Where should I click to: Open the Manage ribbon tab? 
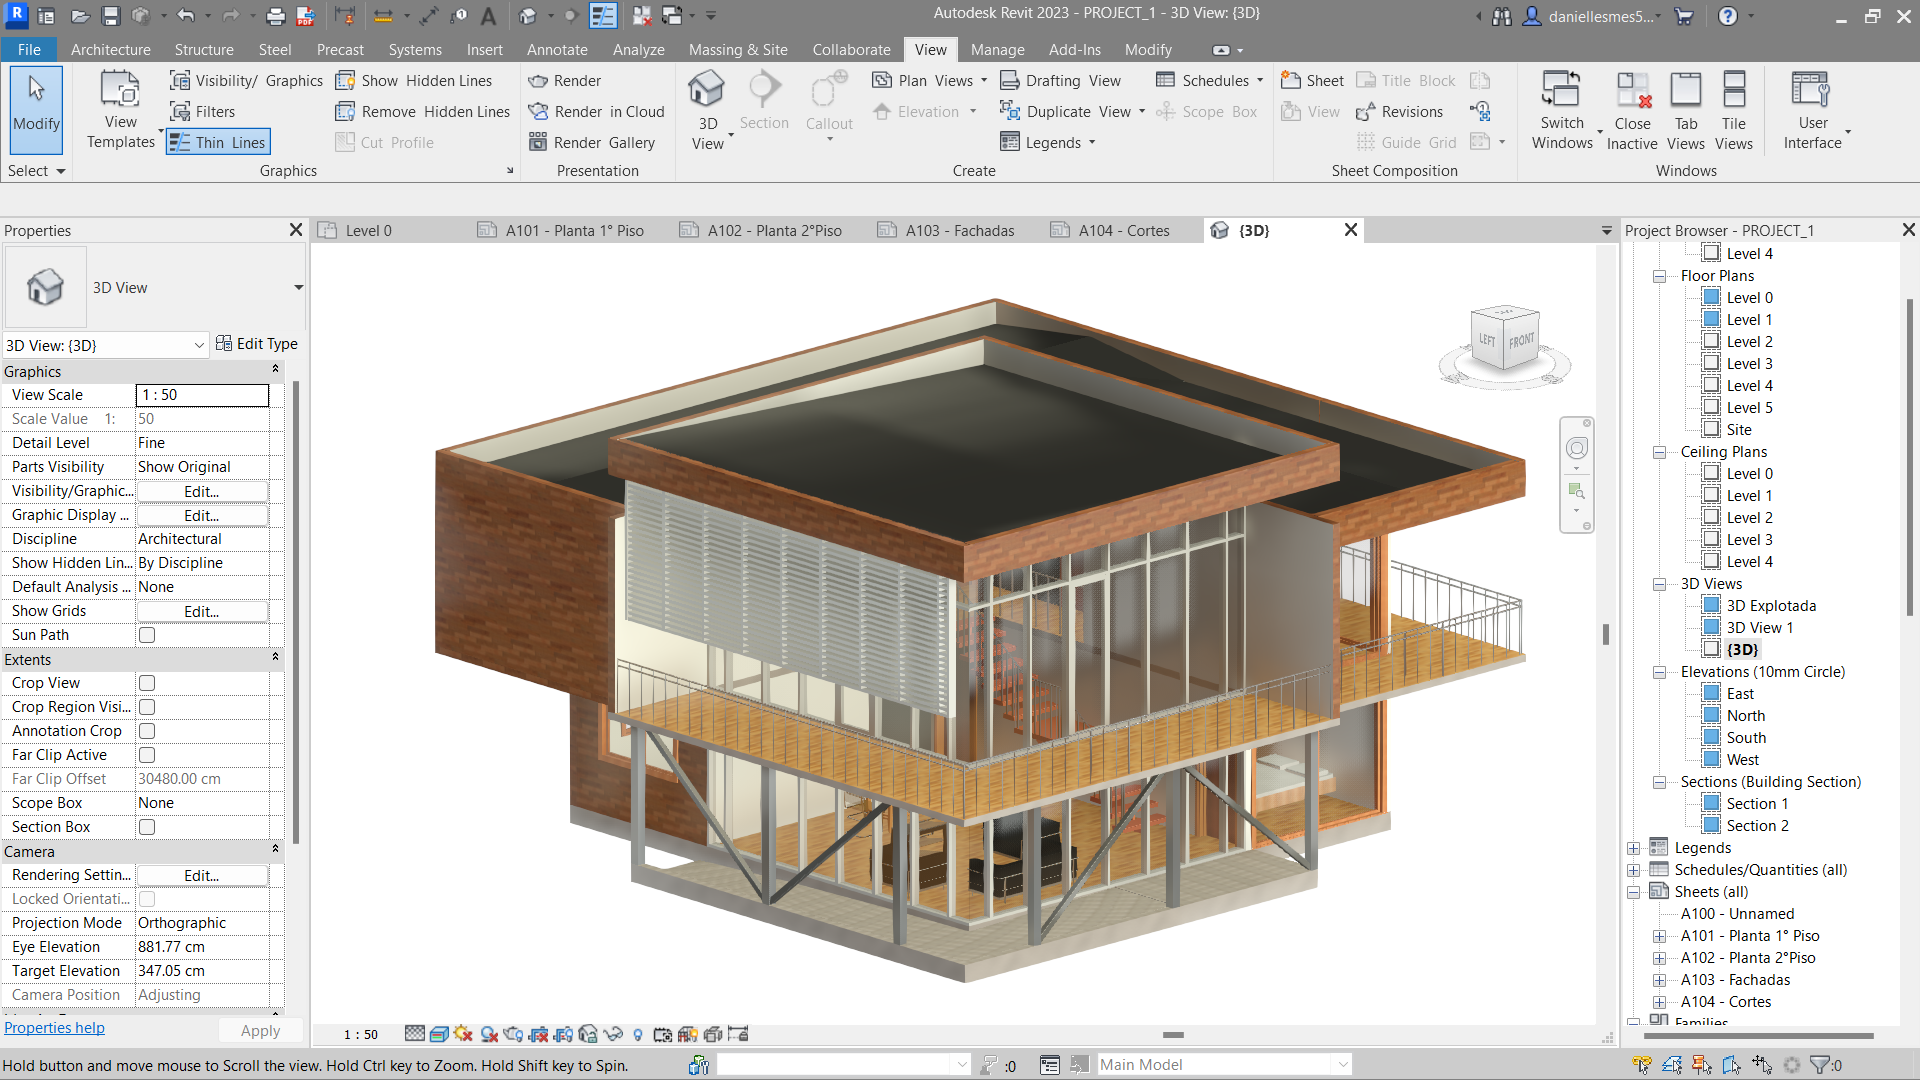pos(997,49)
